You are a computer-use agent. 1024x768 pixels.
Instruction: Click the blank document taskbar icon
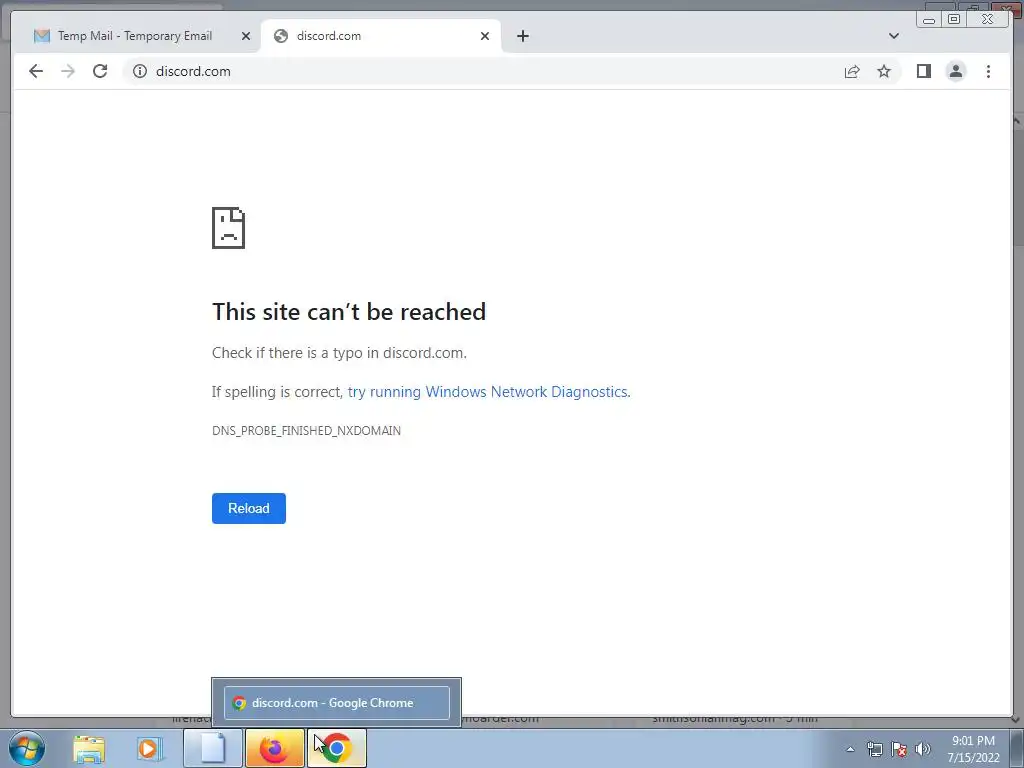click(213, 748)
